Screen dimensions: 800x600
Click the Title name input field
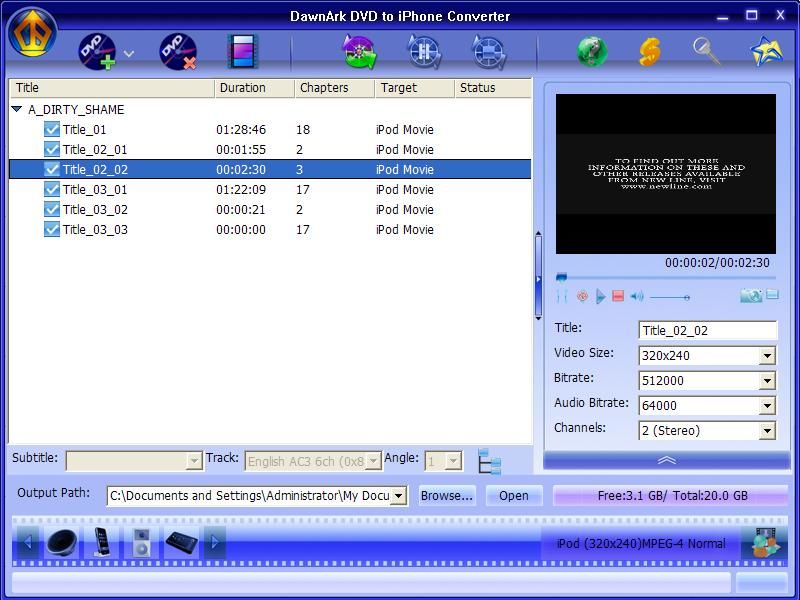tap(708, 331)
